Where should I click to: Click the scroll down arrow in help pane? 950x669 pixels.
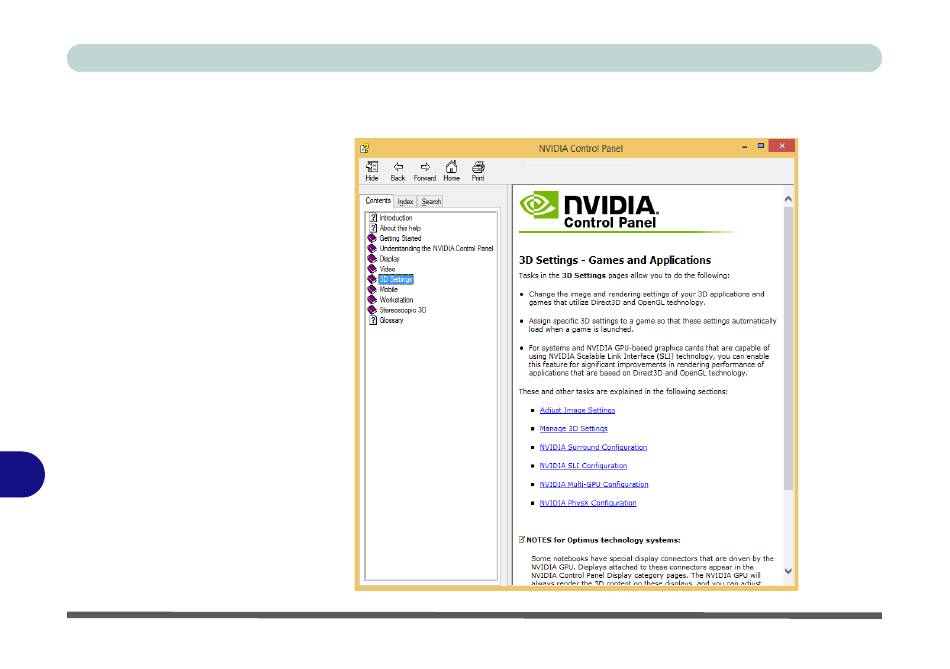tap(788, 571)
